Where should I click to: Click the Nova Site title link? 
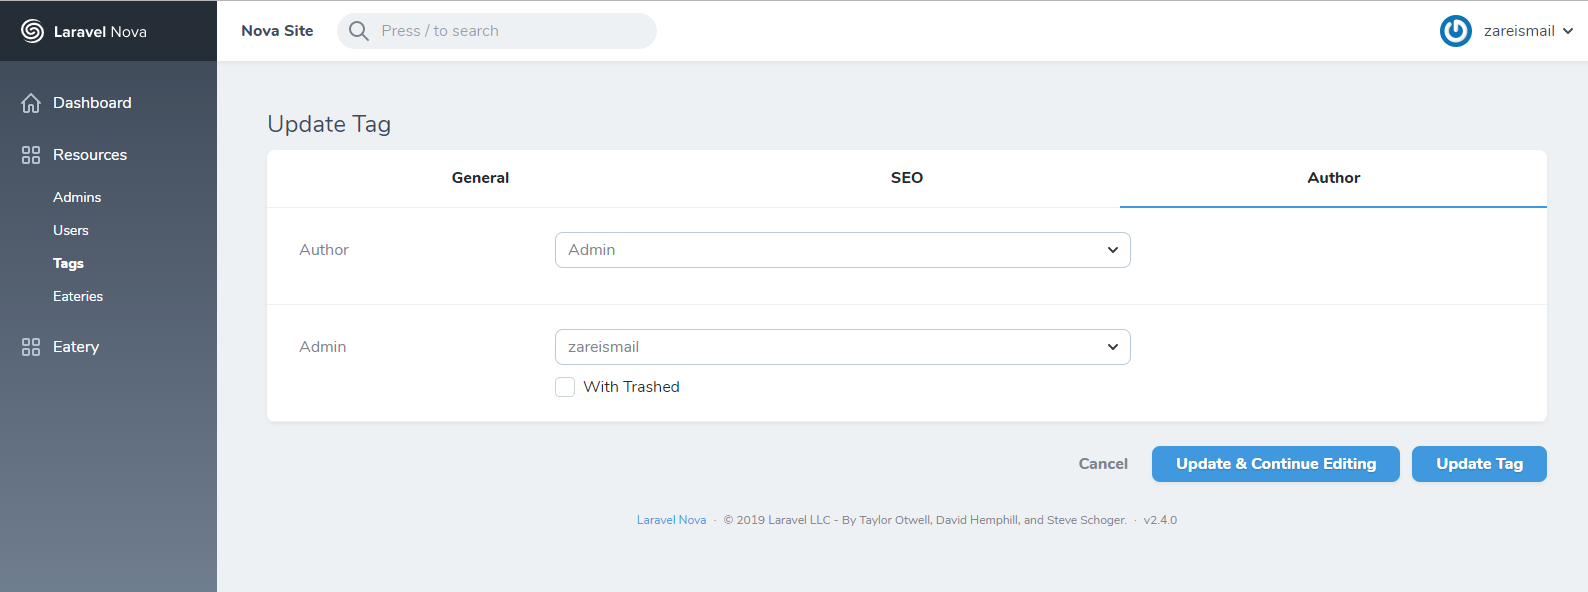tap(277, 31)
